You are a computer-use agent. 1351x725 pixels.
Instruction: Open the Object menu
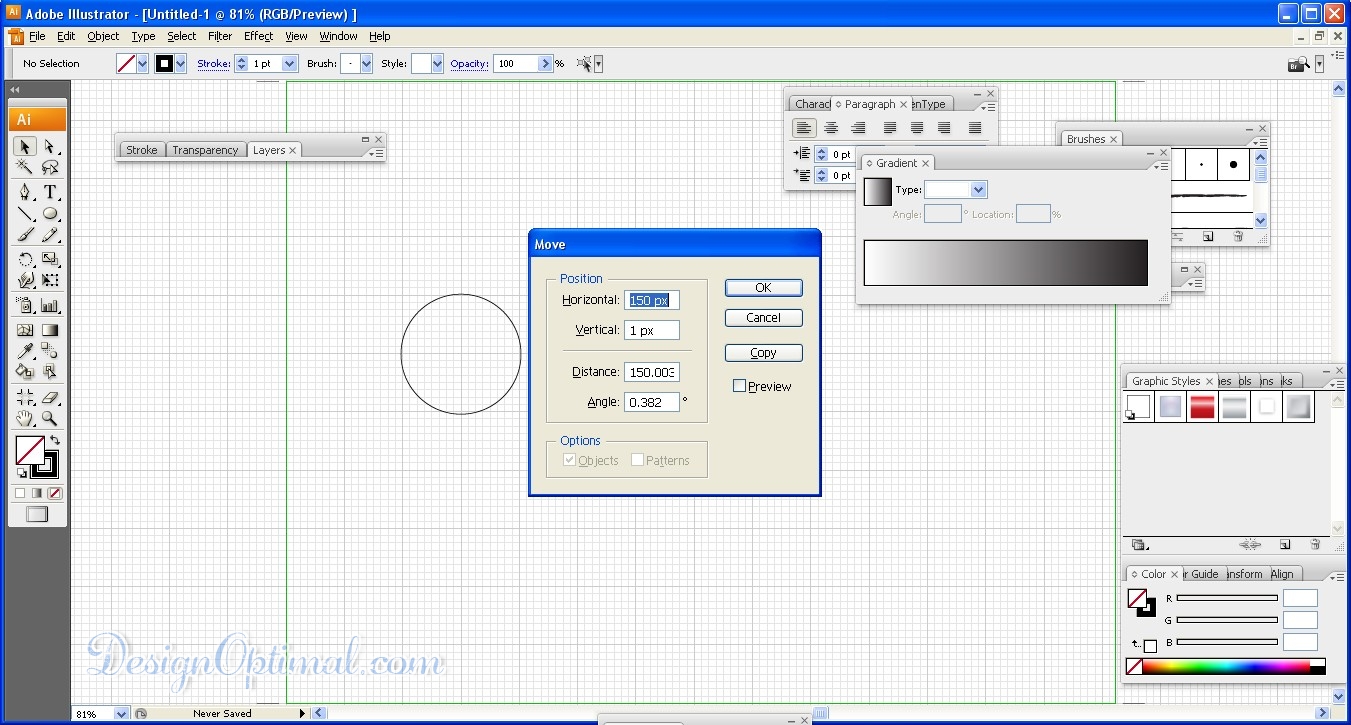click(x=103, y=36)
